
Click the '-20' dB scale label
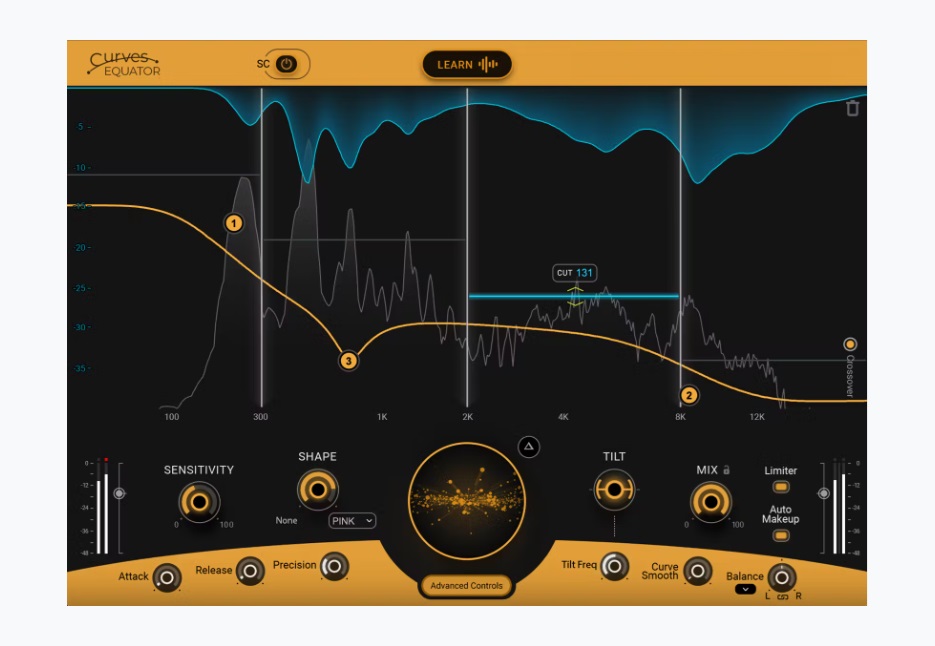(82, 248)
